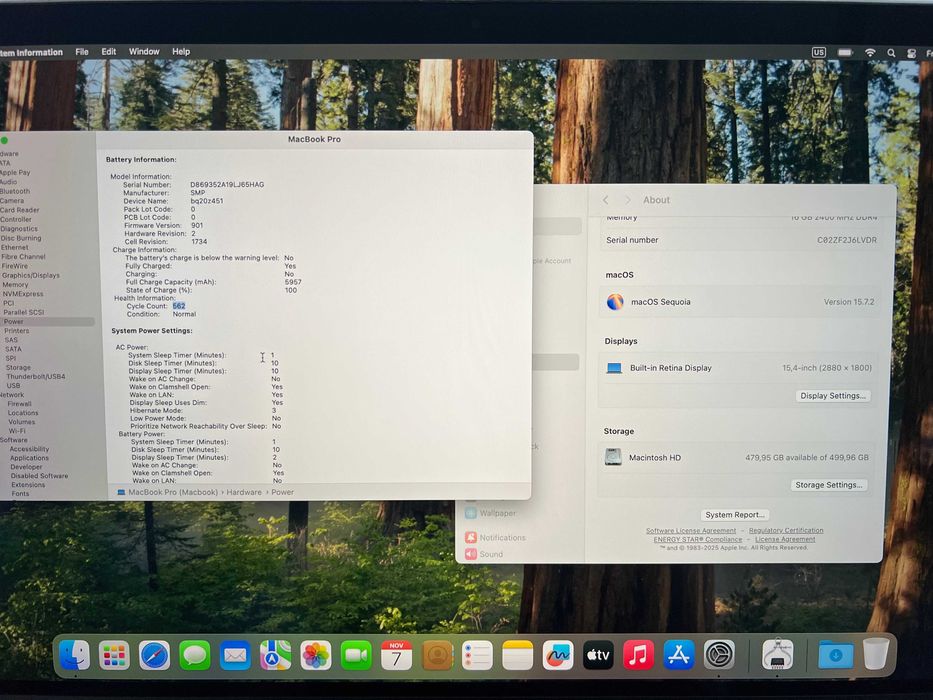Click the US input source indicator

[x=819, y=52]
